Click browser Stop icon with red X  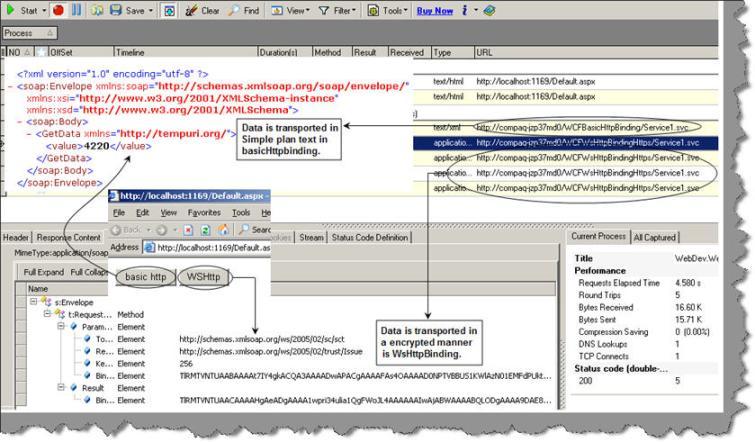point(188,230)
